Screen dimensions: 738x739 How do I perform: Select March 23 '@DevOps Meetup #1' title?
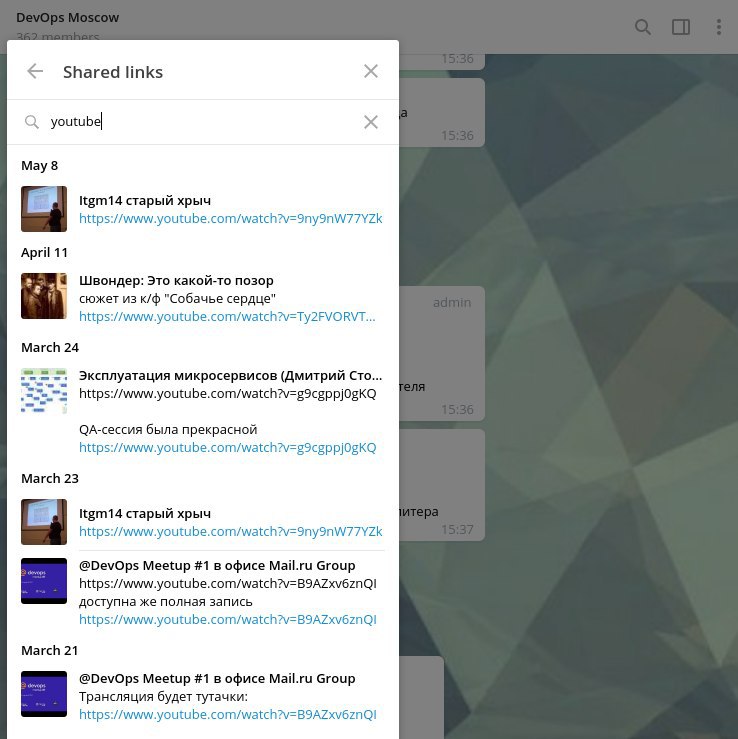[217, 566]
